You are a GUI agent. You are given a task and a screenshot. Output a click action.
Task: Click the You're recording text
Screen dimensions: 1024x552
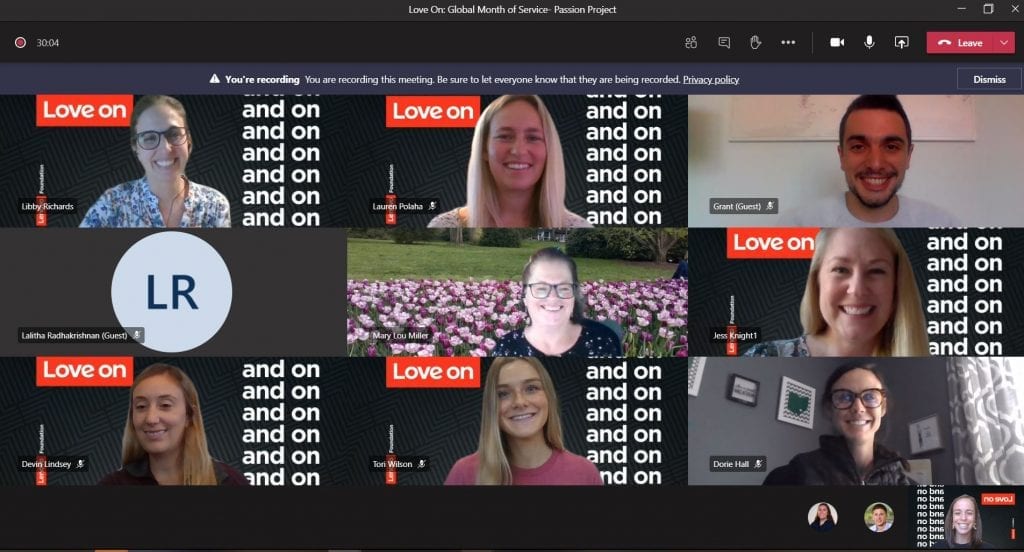[262, 79]
